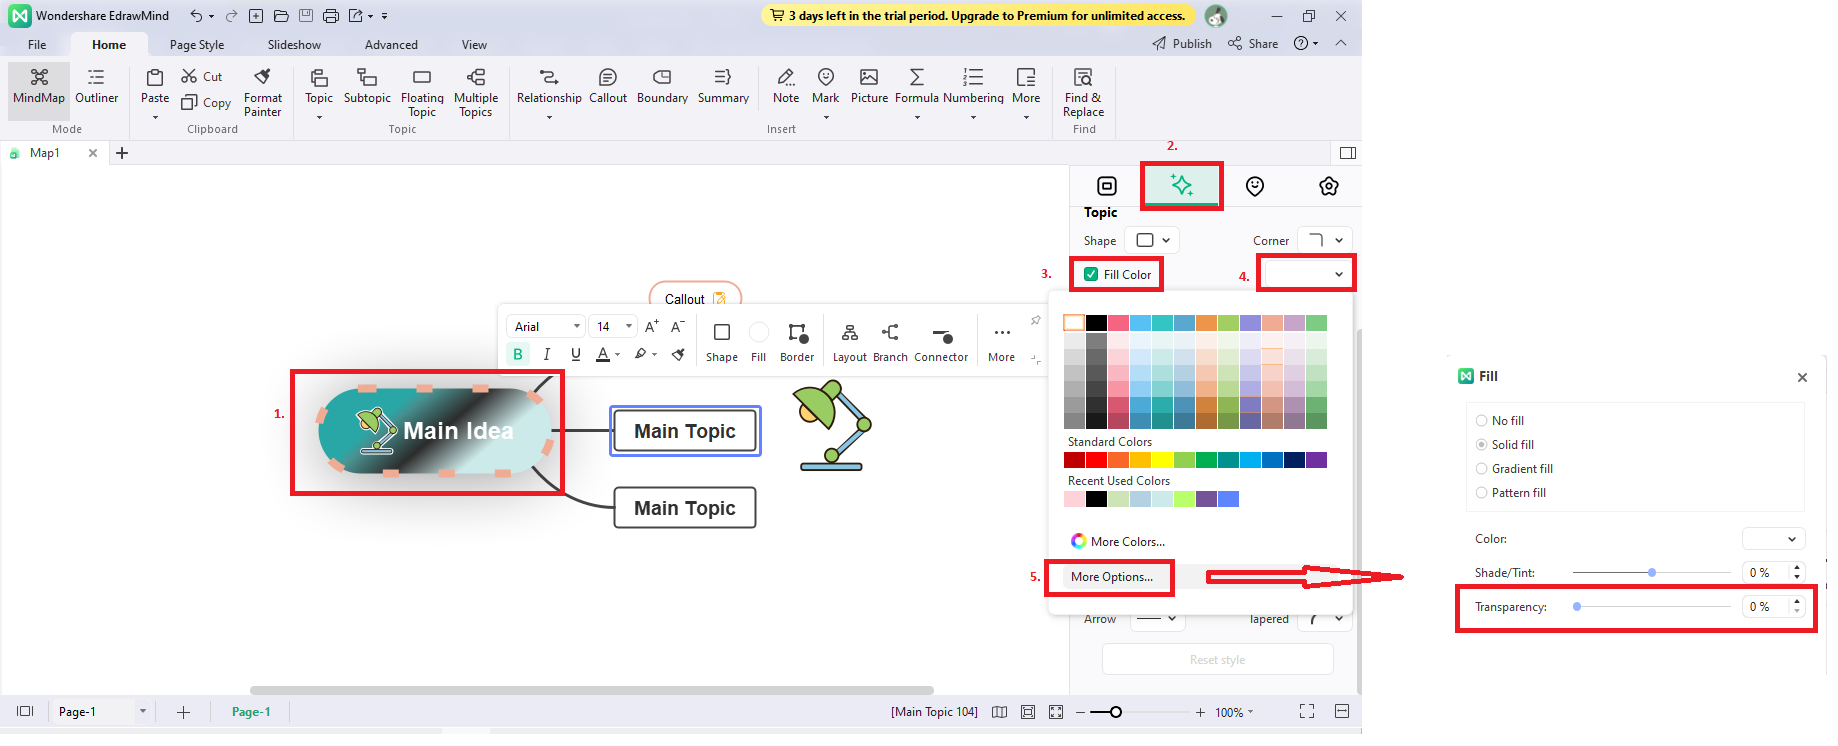
Task: Switch to Outliner mode
Action: pyautogui.click(x=96, y=86)
